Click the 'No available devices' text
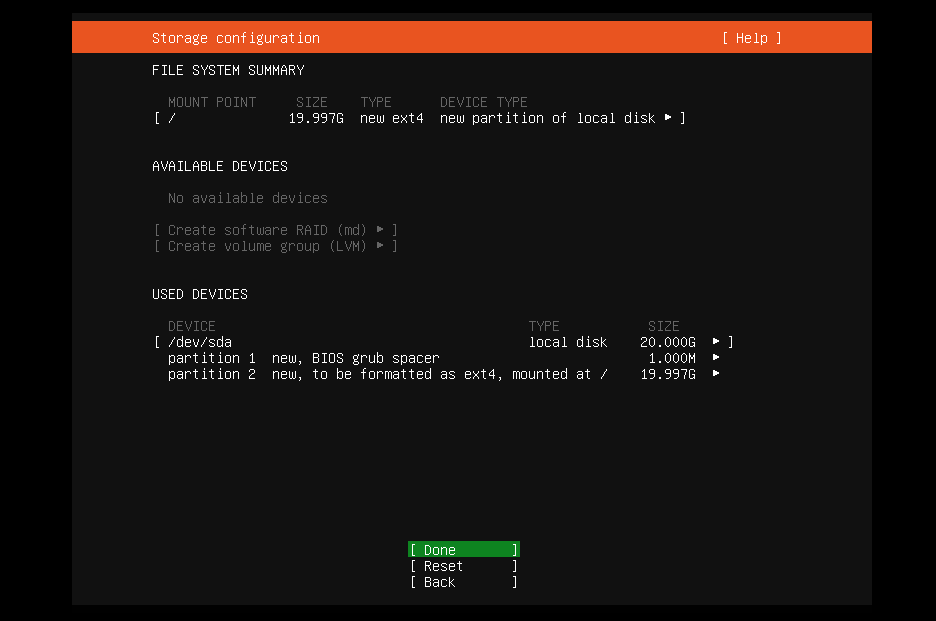 247,198
